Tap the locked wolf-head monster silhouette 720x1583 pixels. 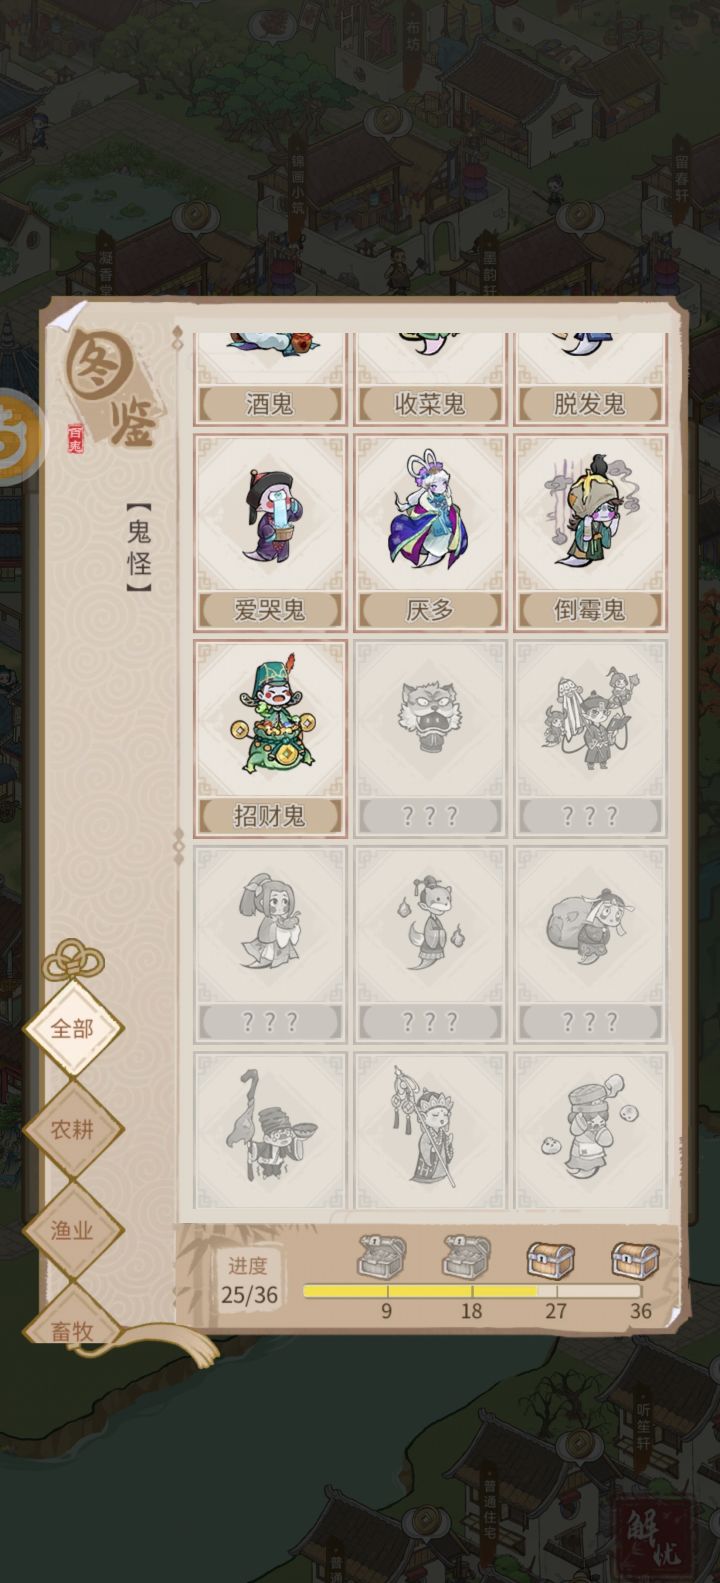[429, 739]
